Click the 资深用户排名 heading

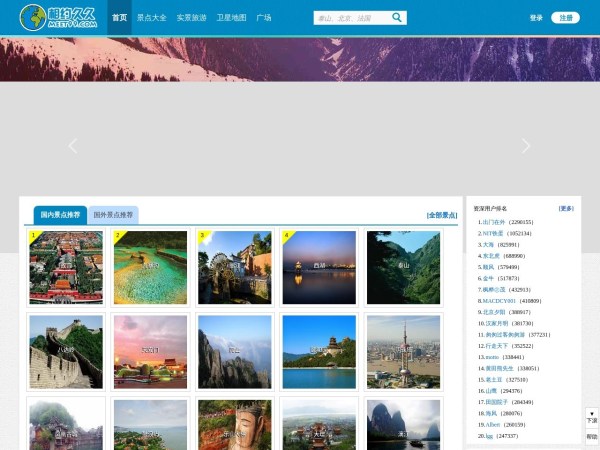(490, 209)
